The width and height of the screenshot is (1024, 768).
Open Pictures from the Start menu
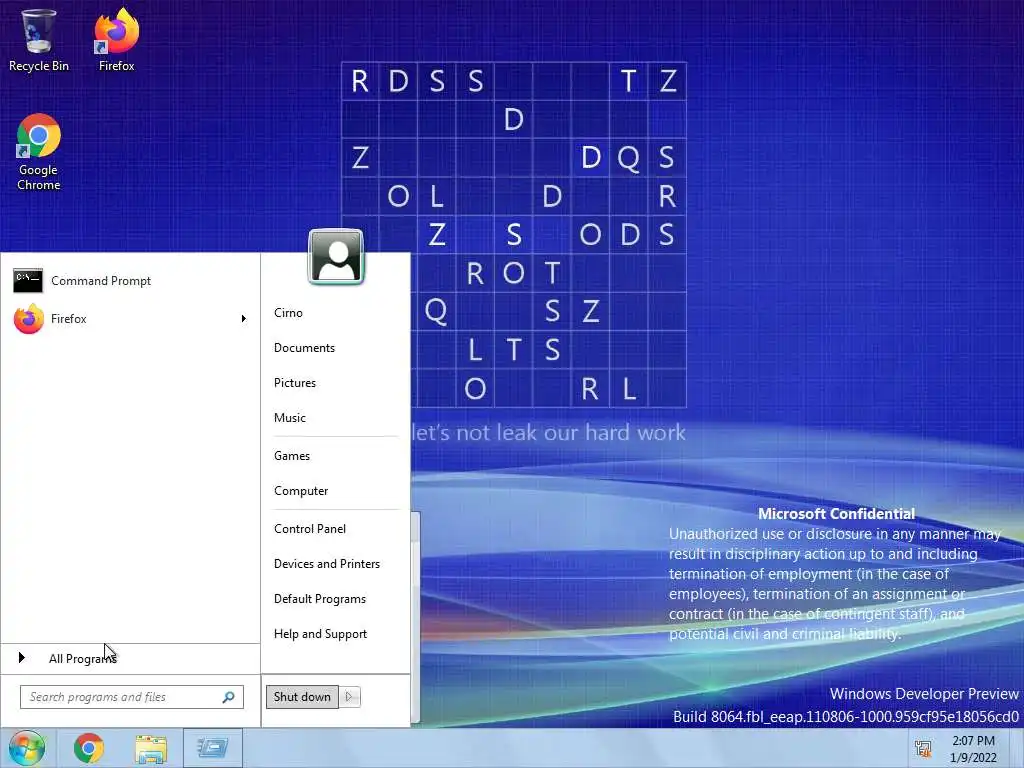(295, 383)
